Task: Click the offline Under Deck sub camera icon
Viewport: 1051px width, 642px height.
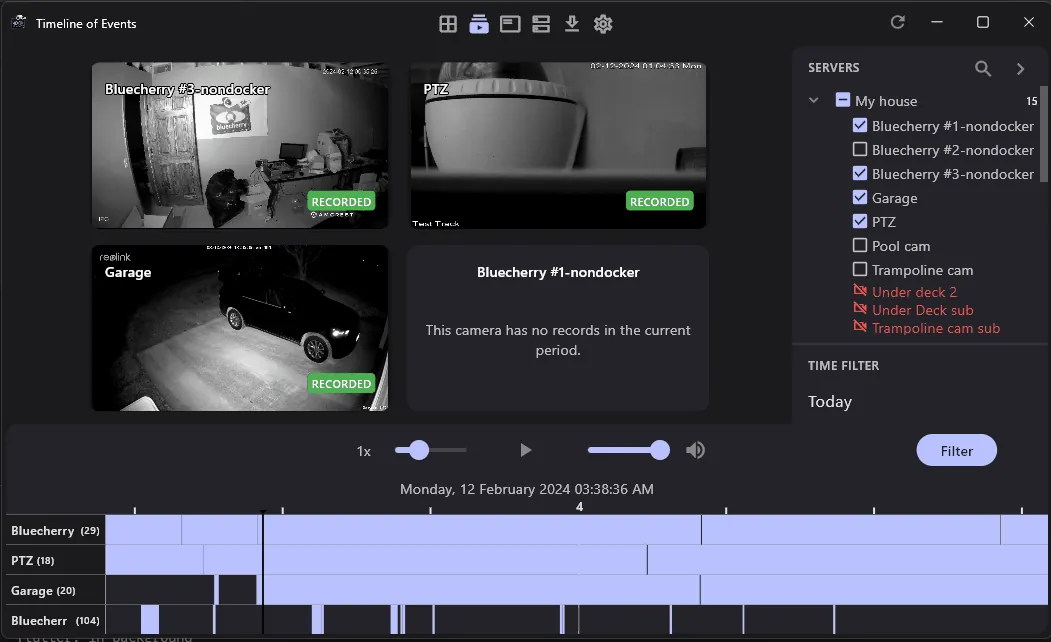Action: coord(860,308)
